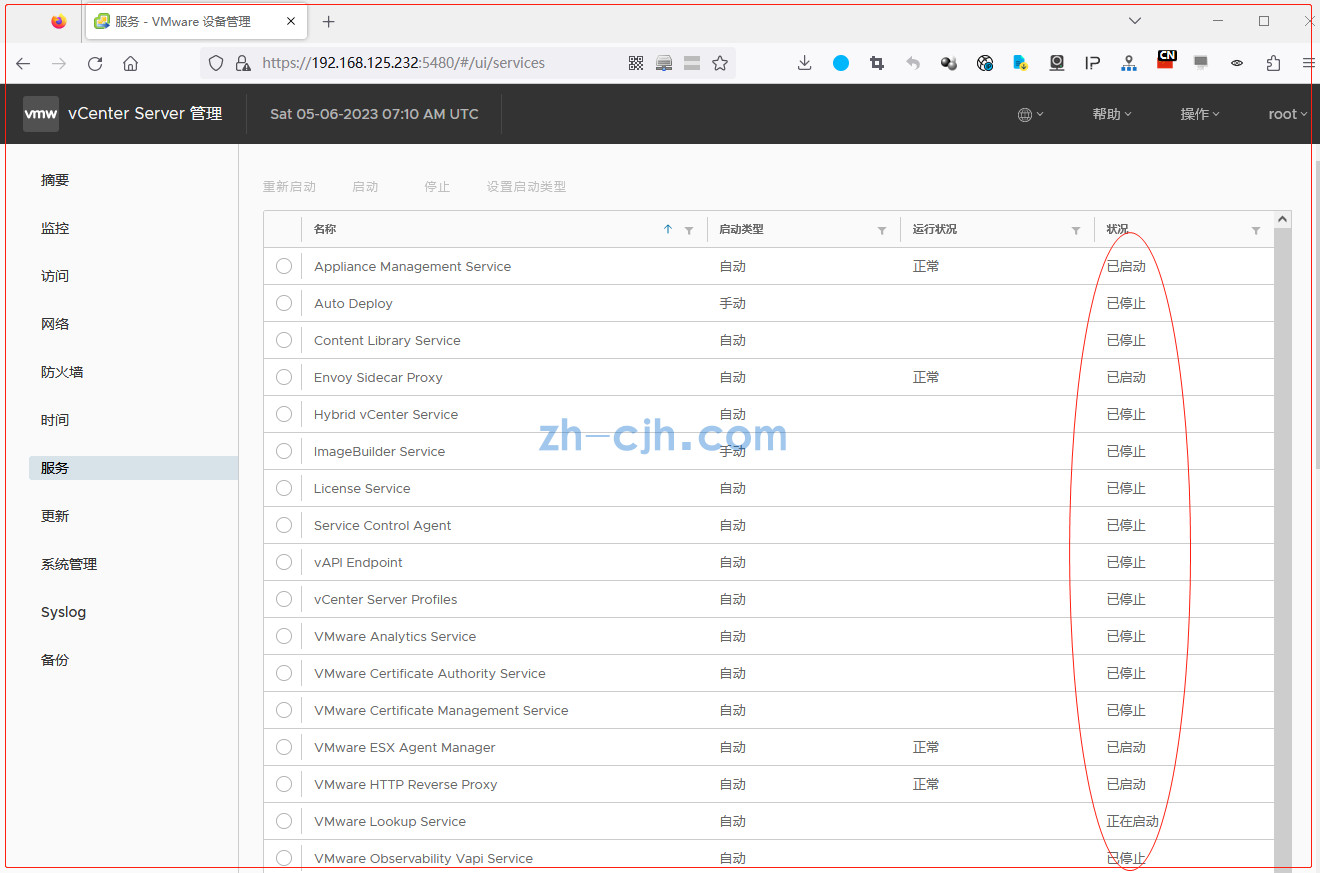Click the site security shield icon
The width and height of the screenshot is (1320, 873).
click(216, 63)
